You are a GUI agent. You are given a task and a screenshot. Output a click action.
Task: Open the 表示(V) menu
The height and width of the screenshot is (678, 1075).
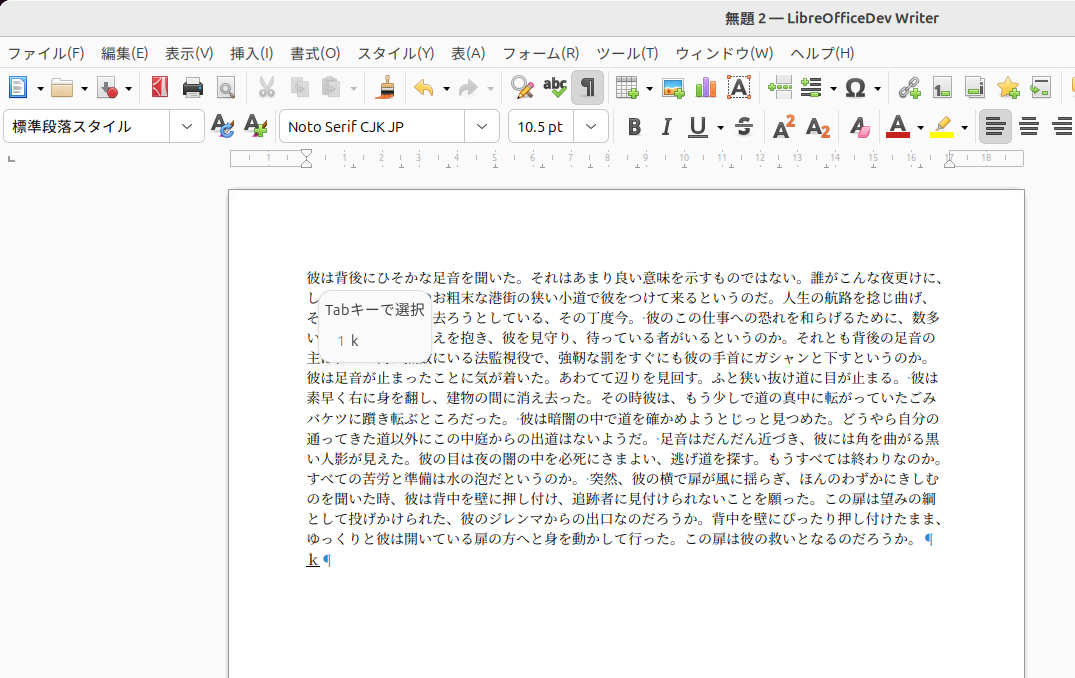coord(189,53)
